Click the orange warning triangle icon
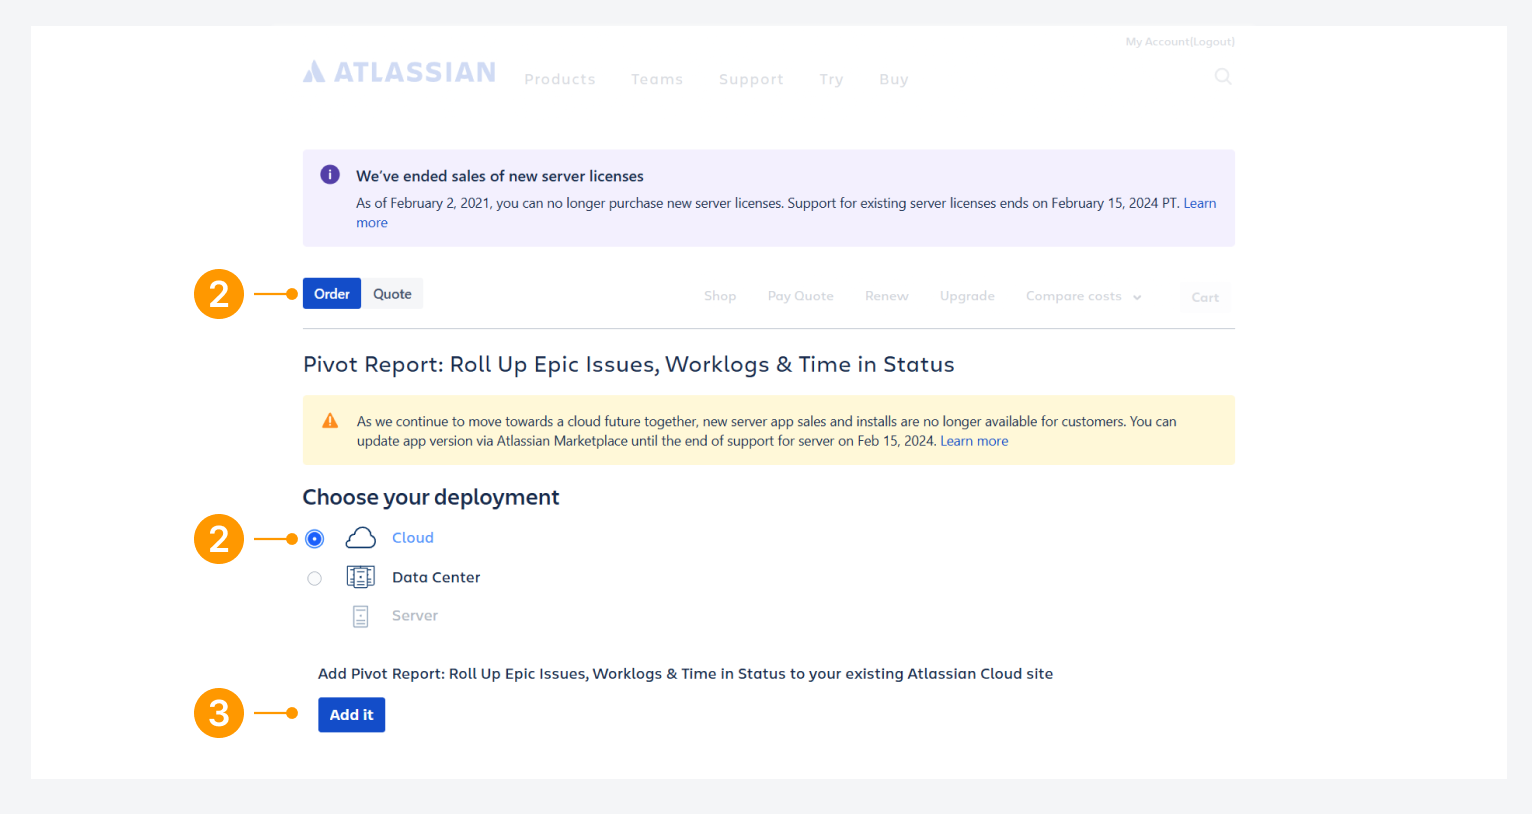 [330, 421]
